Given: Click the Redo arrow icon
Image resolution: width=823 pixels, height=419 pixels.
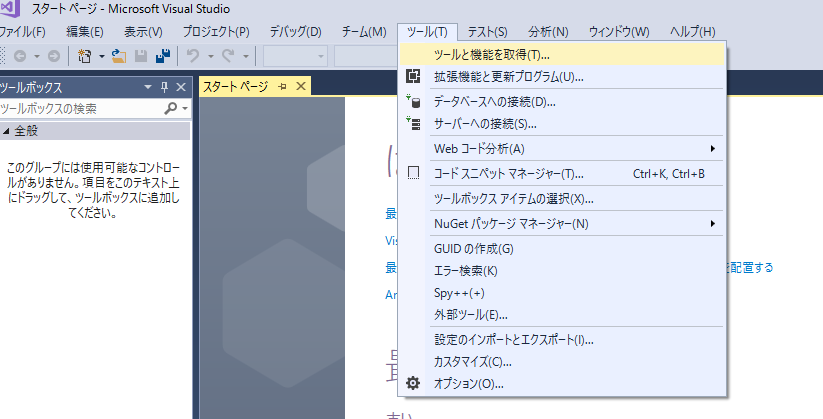Looking at the screenshot, I should (228, 56).
